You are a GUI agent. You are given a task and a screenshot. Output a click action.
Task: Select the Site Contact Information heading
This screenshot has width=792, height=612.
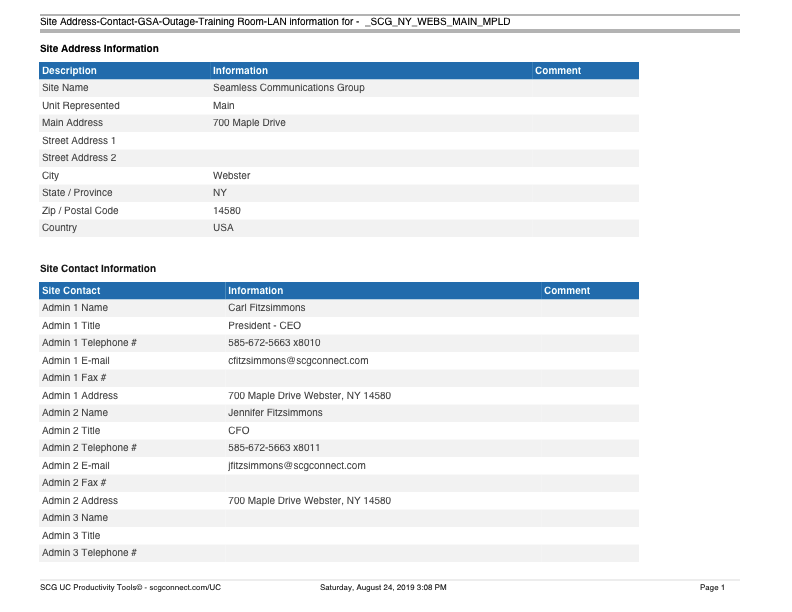pyautogui.click(x=98, y=268)
